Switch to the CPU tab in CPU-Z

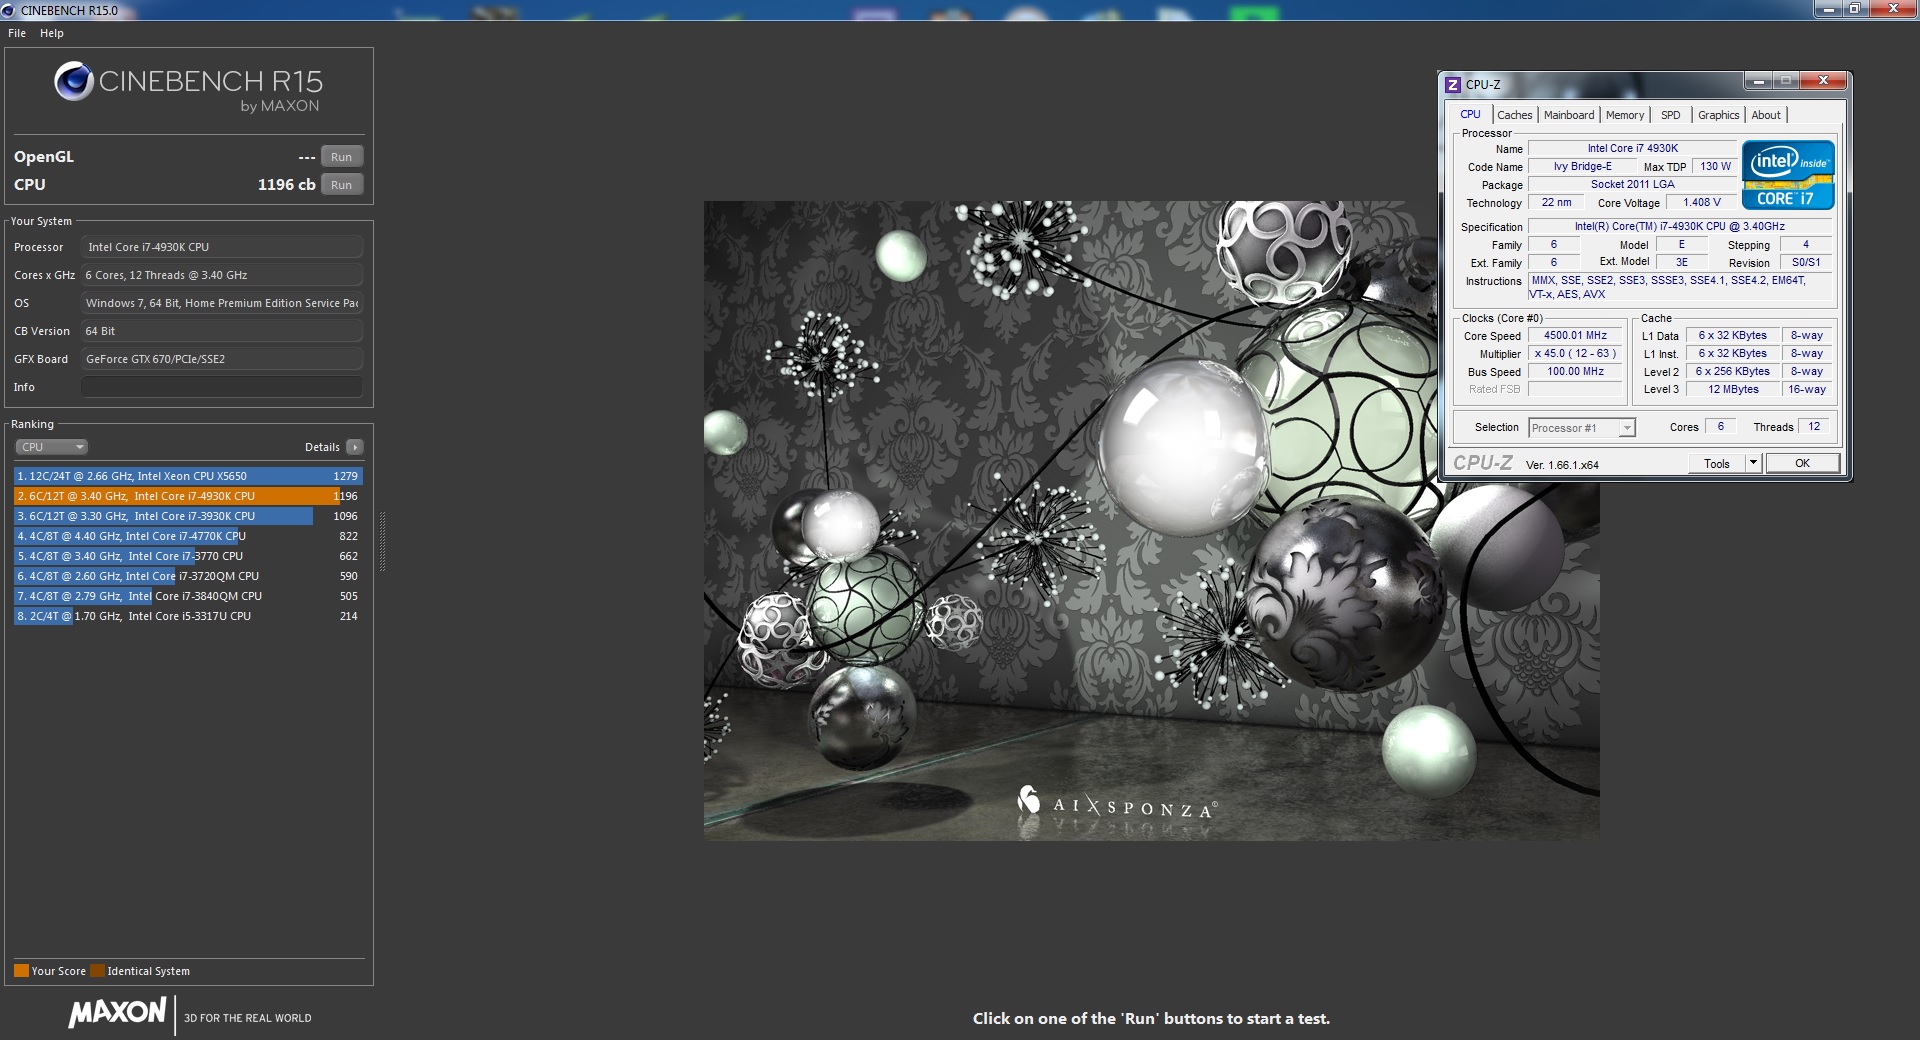1470,114
